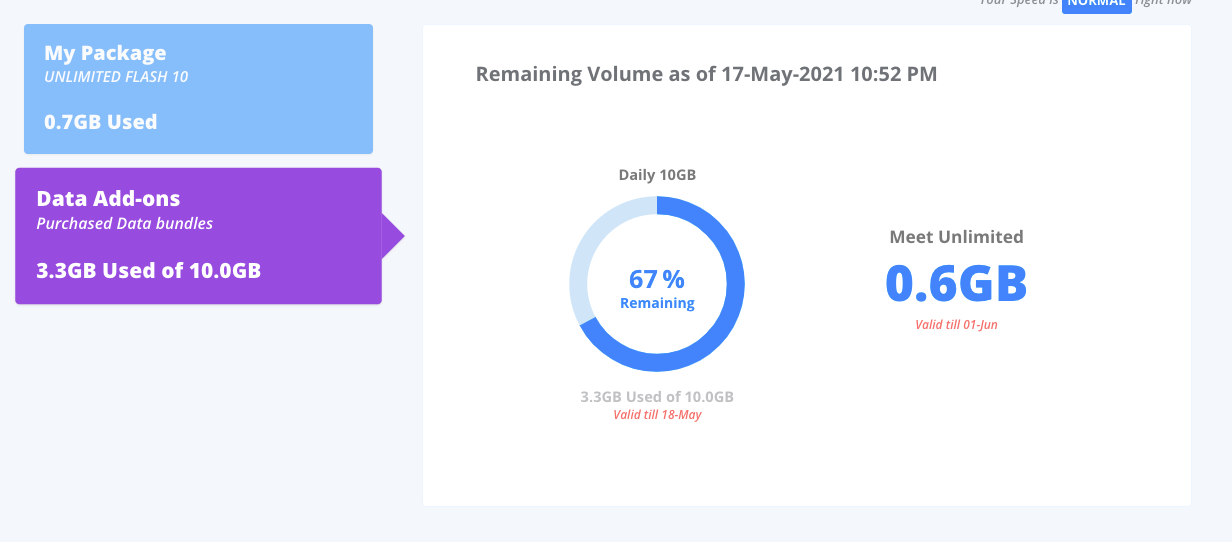The height and width of the screenshot is (542, 1232).
Task: Click the Valid till 18-May text
Action: pyautogui.click(x=657, y=414)
